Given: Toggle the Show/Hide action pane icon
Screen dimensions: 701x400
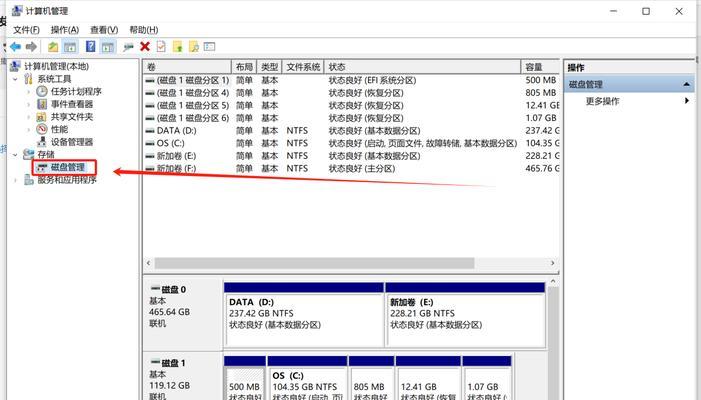Looking at the screenshot, I should pyautogui.click(x=107, y=46).
